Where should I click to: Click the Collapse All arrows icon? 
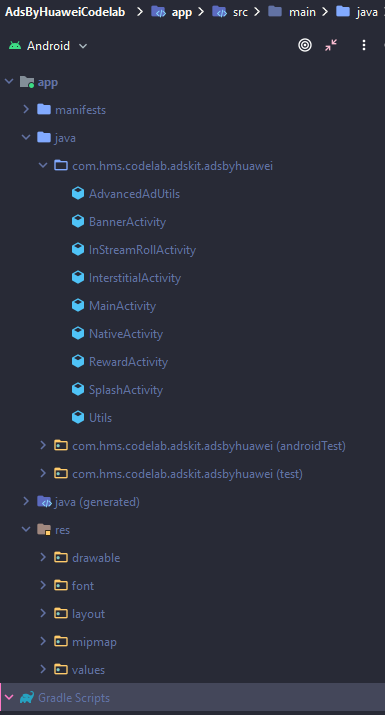pos(331,45)
